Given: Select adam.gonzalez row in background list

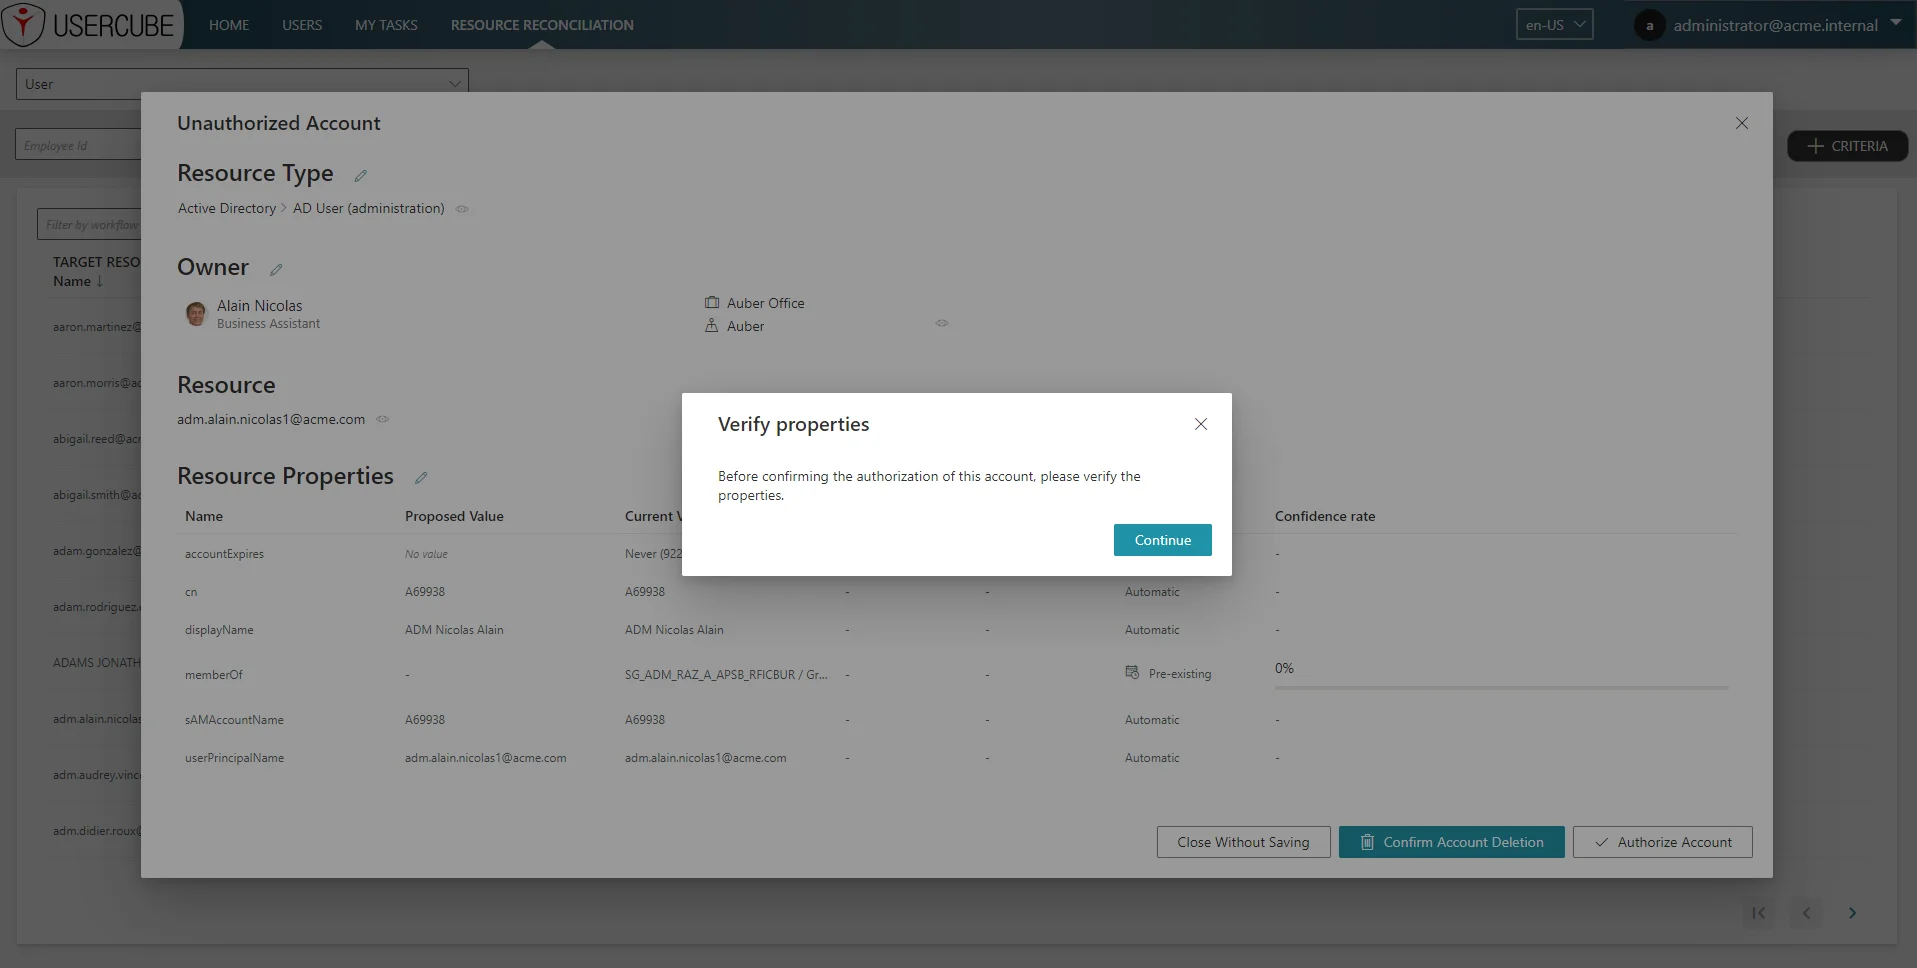Looking at the screenshot, I should click(97, 551).
